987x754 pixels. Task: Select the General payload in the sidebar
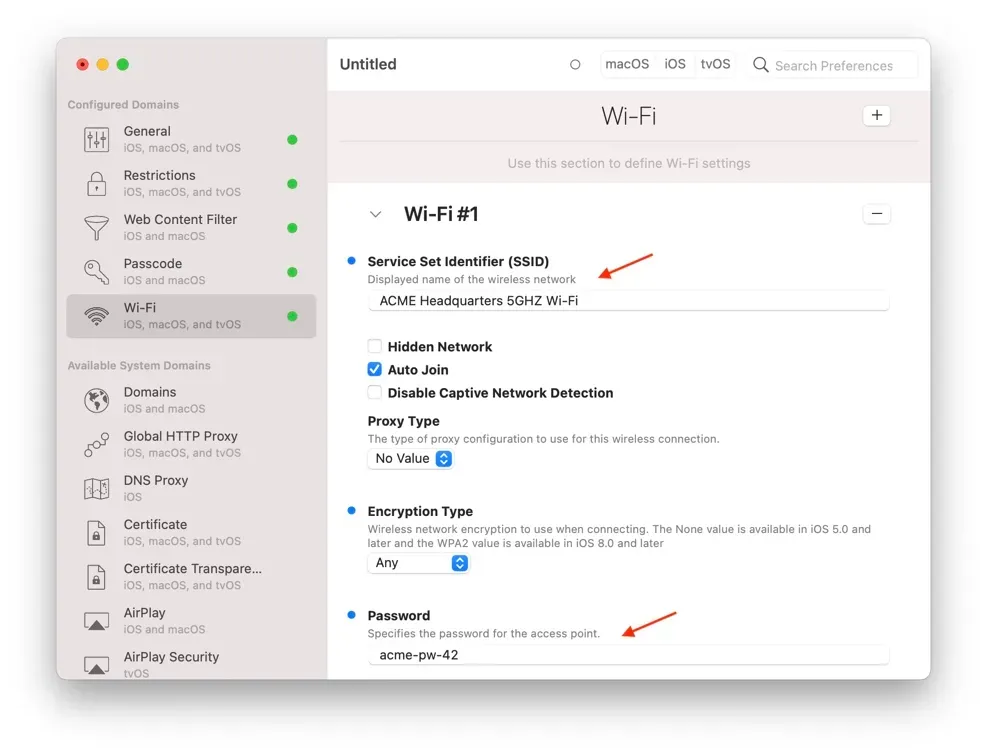pyautogui.click(x=95, y=138)
